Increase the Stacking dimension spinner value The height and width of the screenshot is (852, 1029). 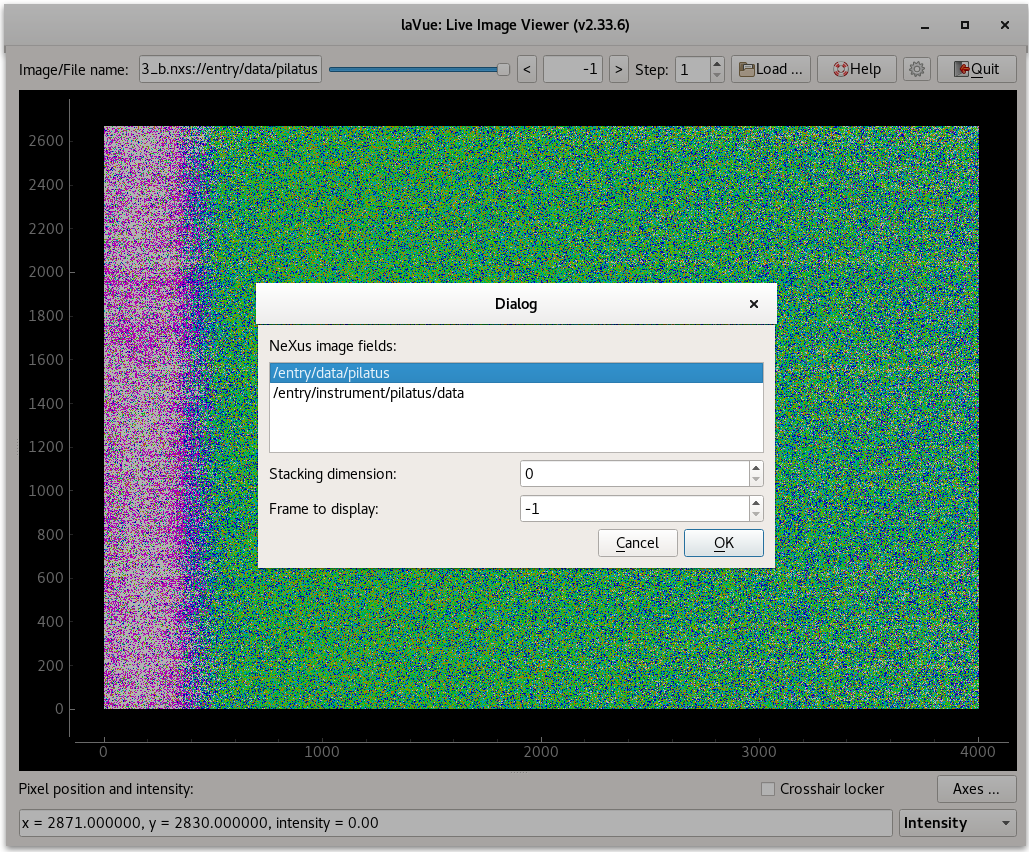point(756,468)
